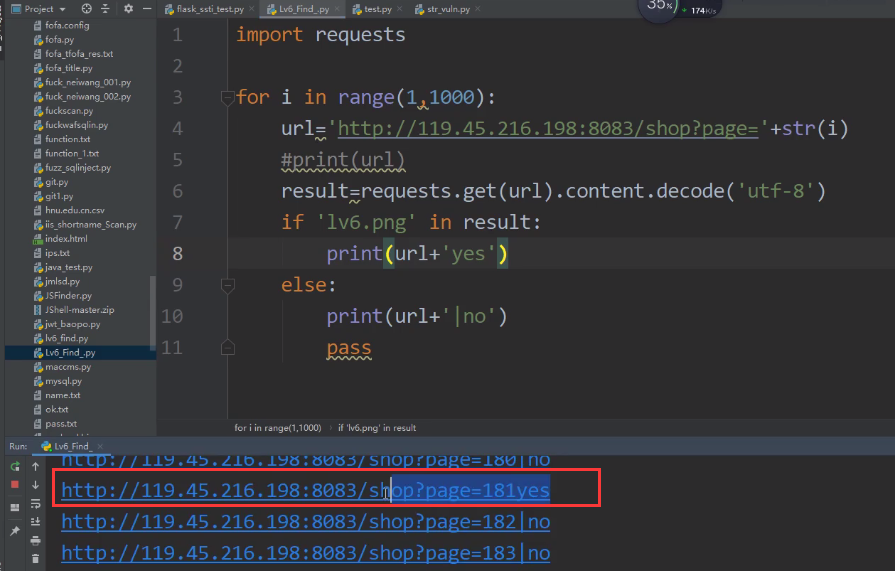Viewport: 895px width, 571px height.
Task: Stop the running Lv6_Find_ script
Action: pyautogui.click(x=15, y=485)
